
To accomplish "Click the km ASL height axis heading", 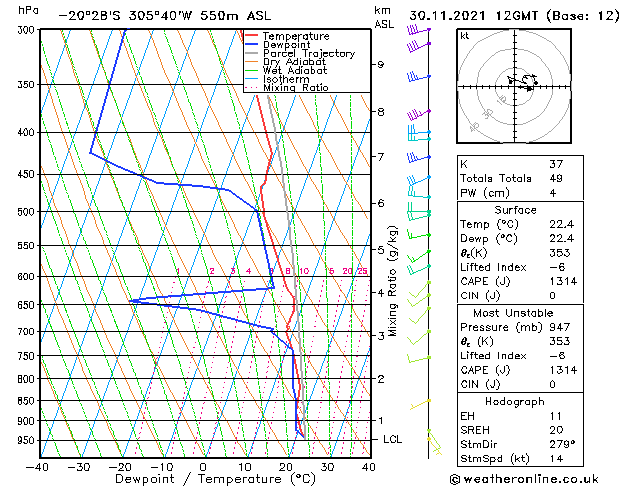I will [384, 17].
